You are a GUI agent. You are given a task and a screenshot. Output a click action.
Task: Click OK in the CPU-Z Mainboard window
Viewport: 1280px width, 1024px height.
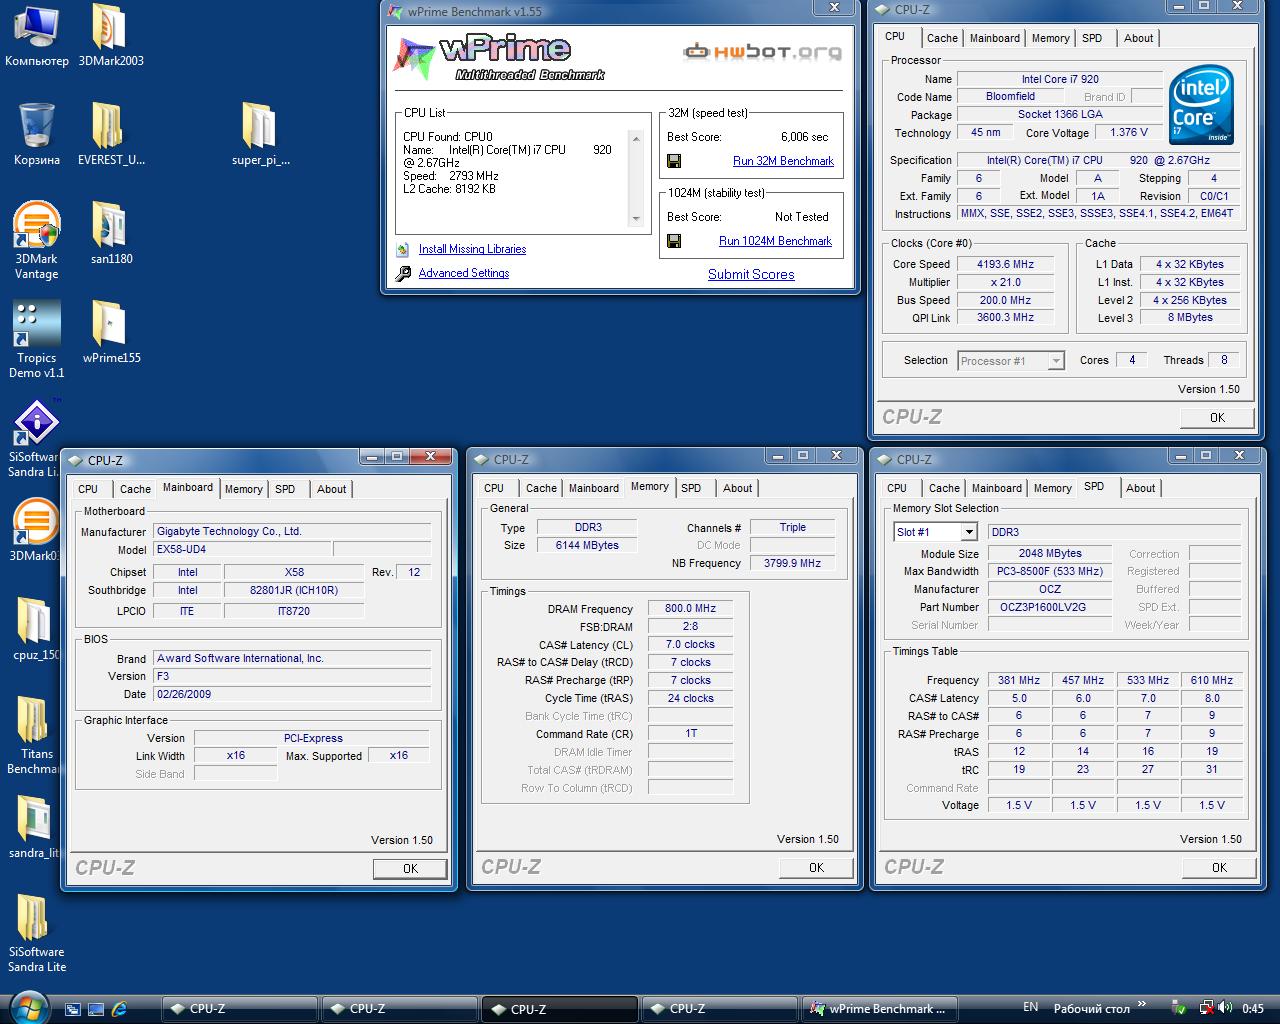(410, 868)
